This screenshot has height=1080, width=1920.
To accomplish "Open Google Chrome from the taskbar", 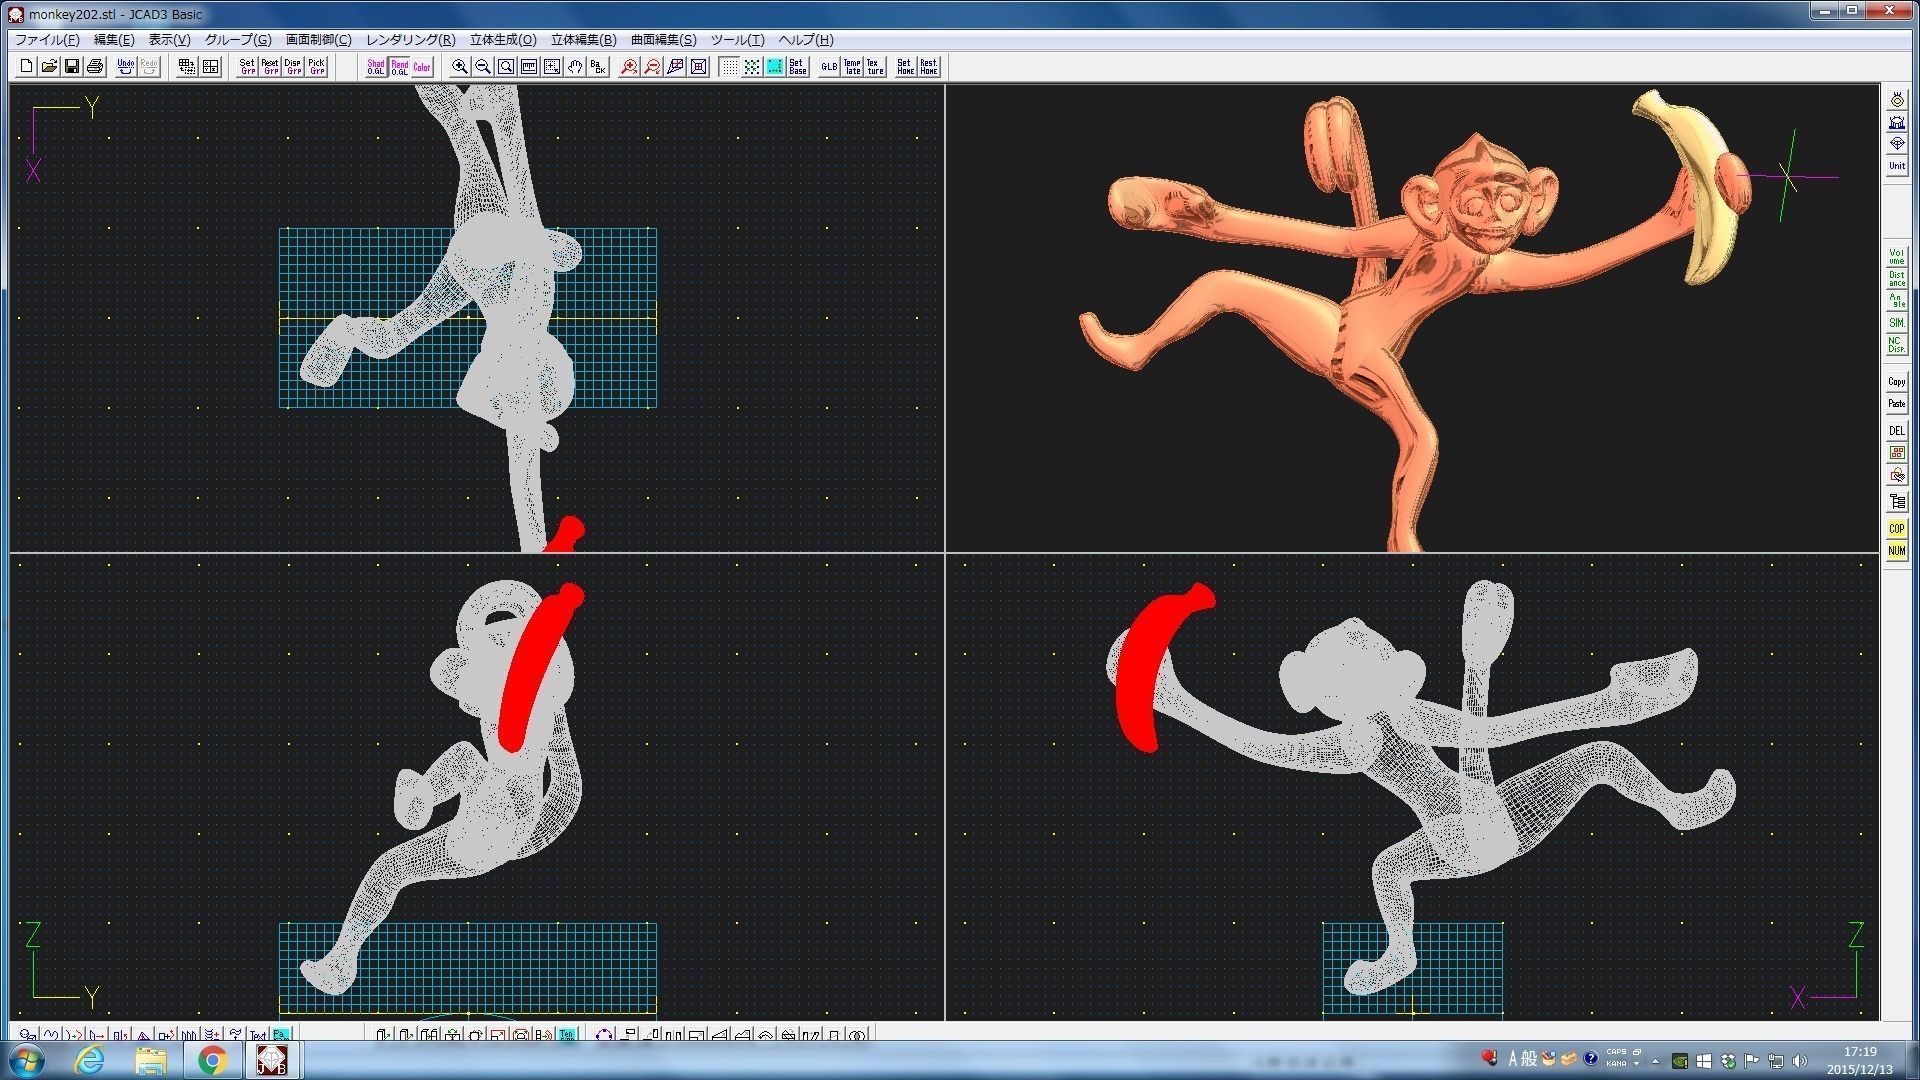I will (212, 1060).
